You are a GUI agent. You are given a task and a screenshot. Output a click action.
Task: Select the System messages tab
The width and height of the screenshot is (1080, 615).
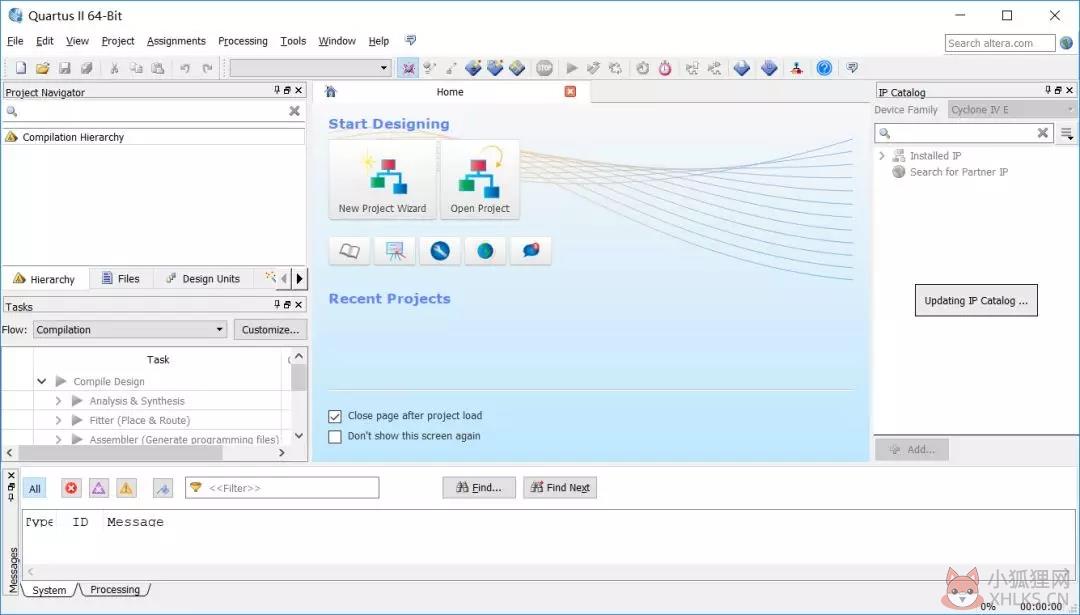(x=50, y=590)
